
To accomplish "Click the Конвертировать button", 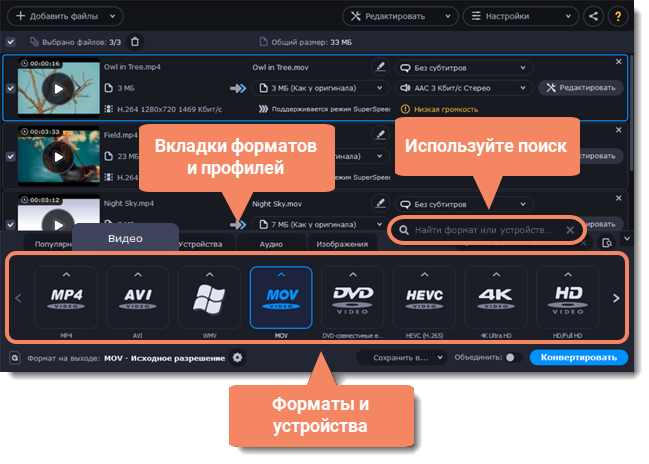I will tap(578, 357).
